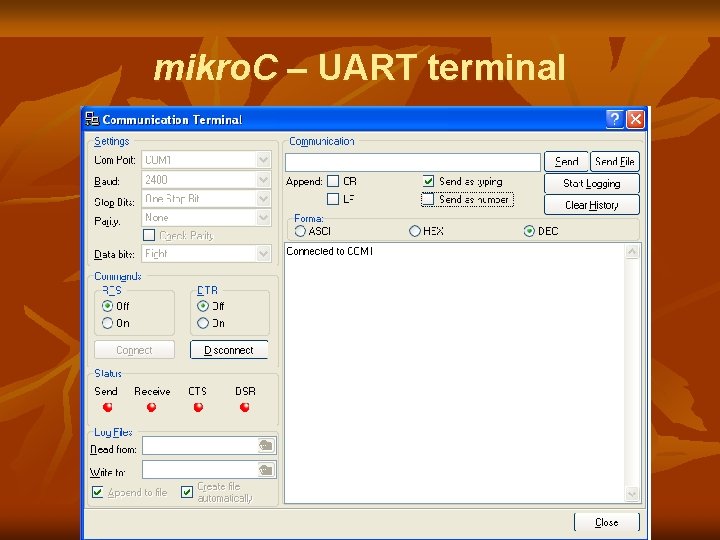Toggle Append to file checkbox

97,492
